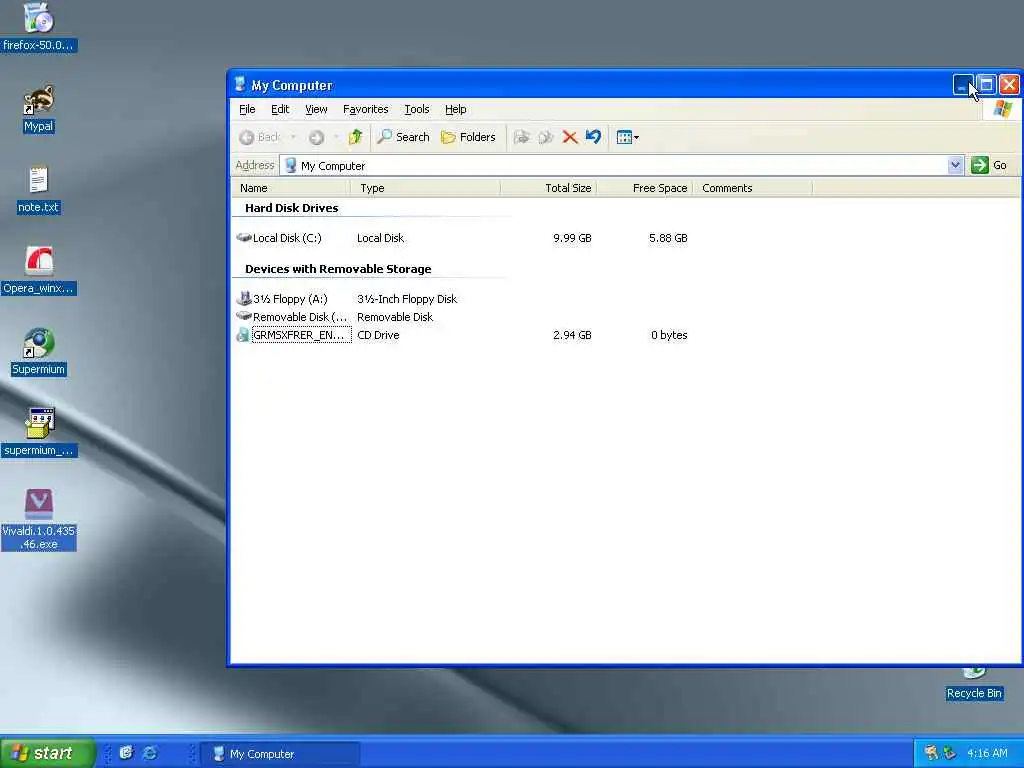Expand the Address bar dropdown

click(x=955, y=165)
